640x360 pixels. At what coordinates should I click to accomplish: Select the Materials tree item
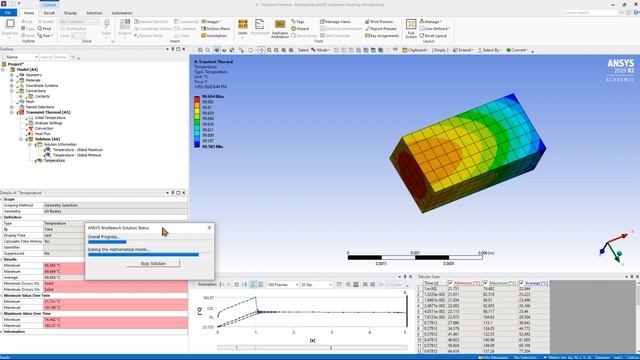point(33,80)
